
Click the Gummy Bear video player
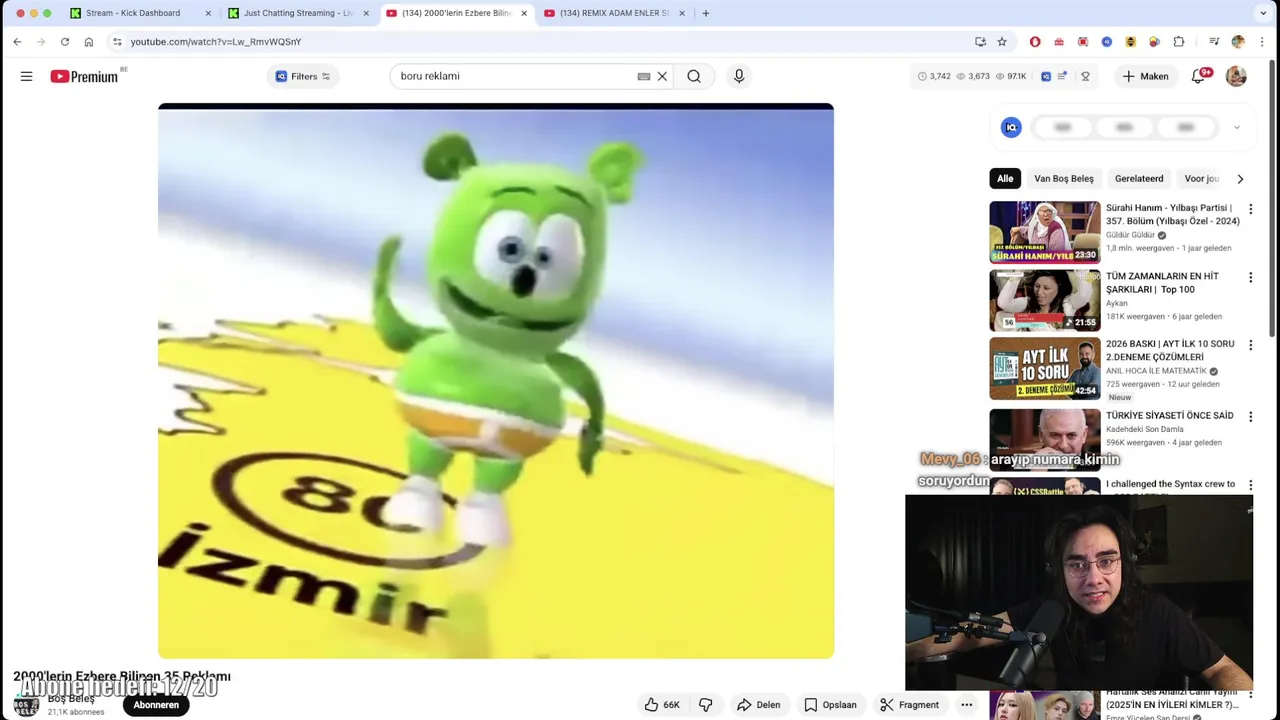point(496,381)
